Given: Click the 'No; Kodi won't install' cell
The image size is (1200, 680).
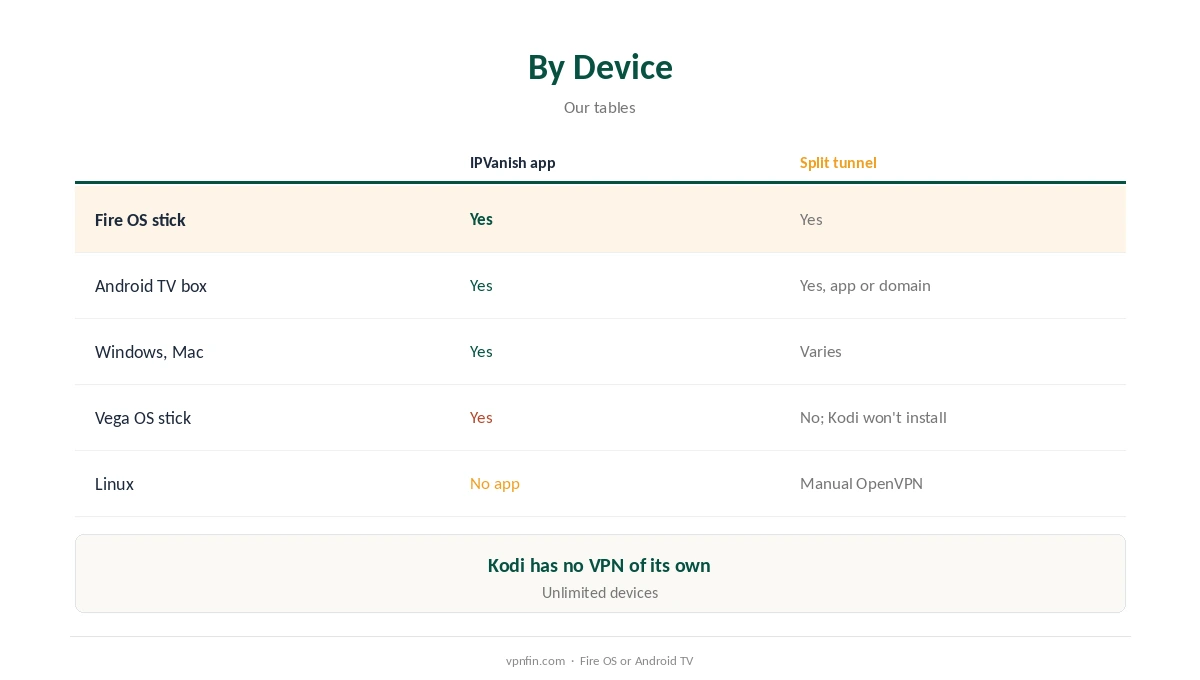Looking at the screenshot, I should click(873, 417).
